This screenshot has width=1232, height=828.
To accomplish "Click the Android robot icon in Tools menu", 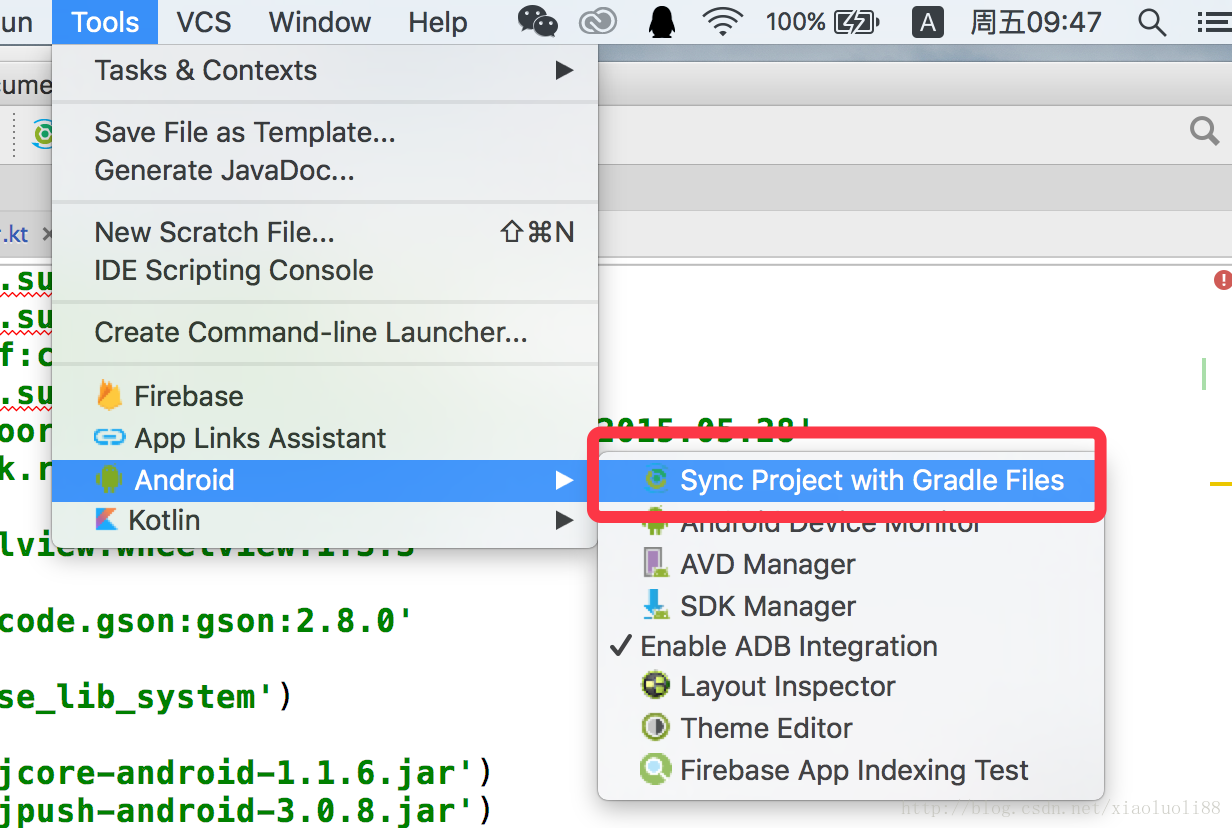I will pos(108,480).
